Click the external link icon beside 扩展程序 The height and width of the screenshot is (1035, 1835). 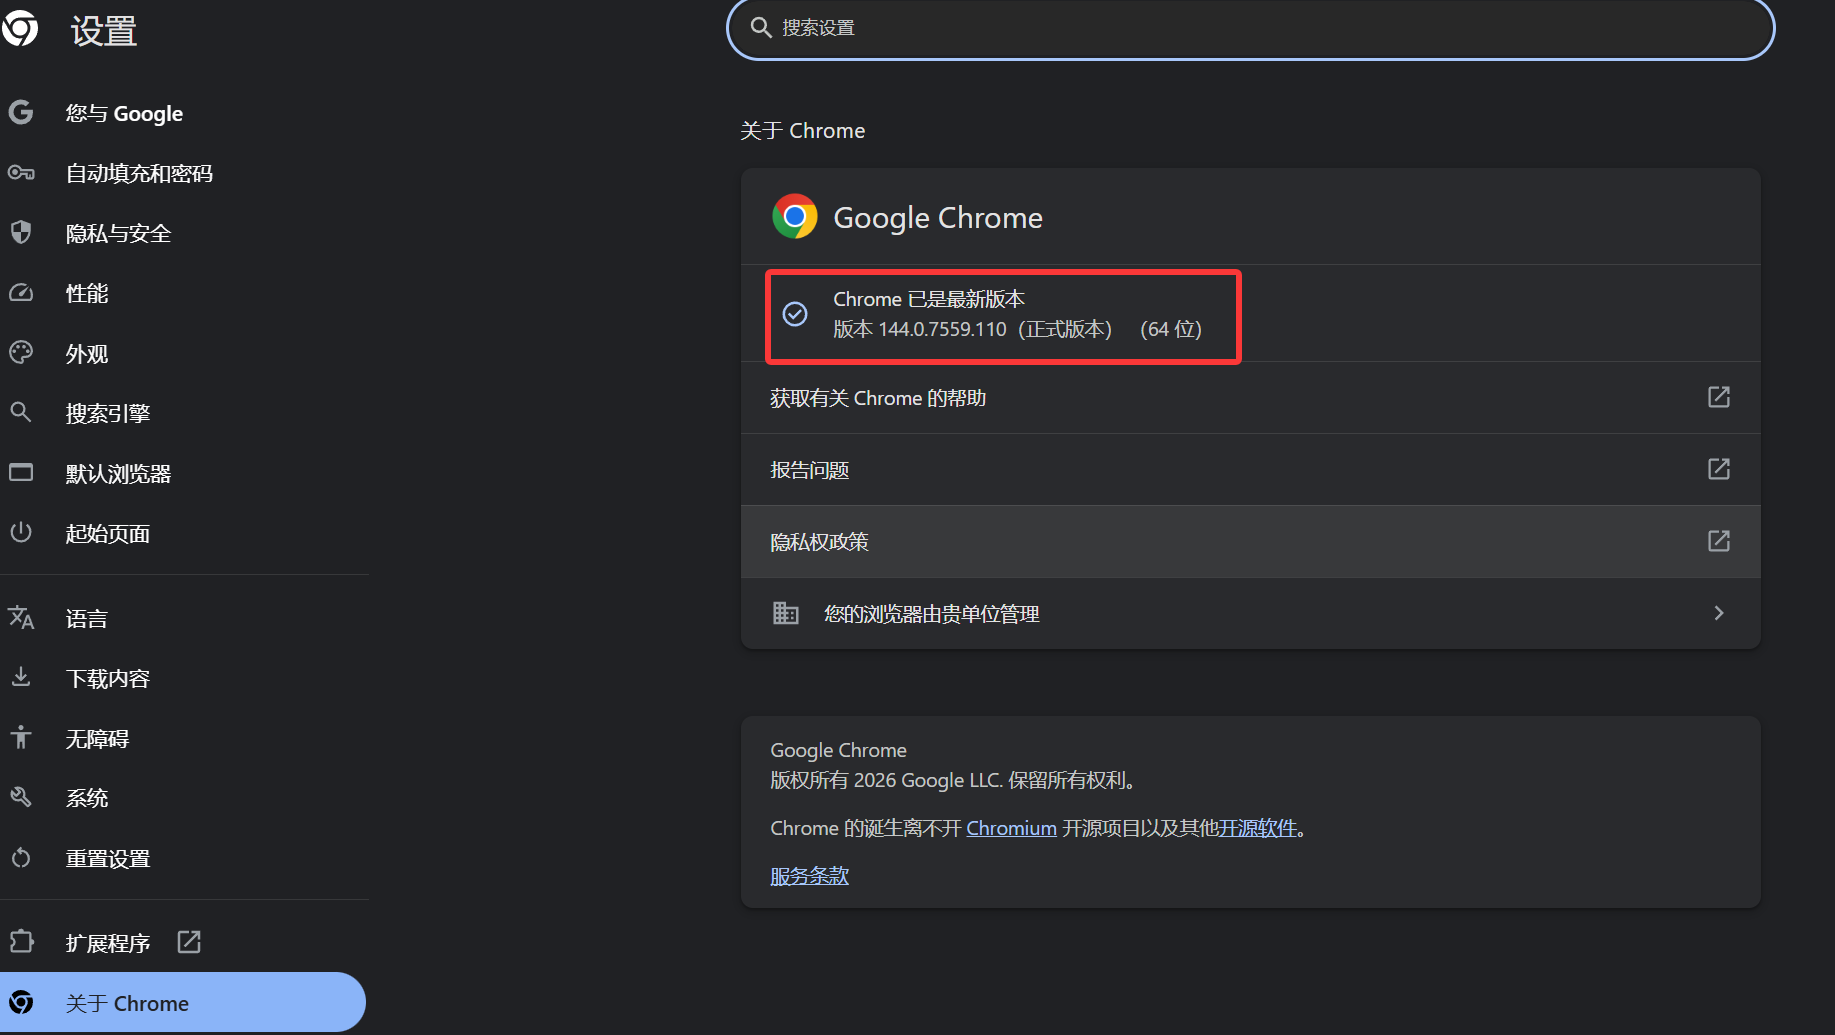pos(189,942)
